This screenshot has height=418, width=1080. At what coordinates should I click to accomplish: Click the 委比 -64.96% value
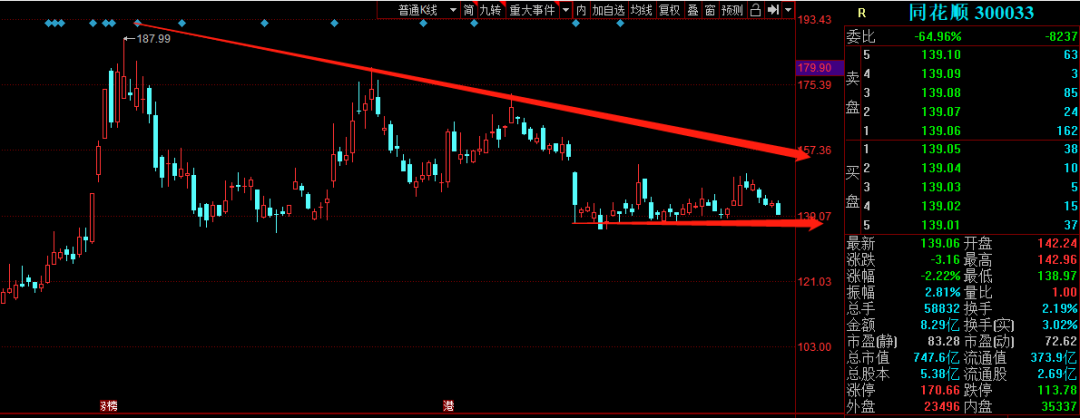pyautogui.click(x=937, y=37)
